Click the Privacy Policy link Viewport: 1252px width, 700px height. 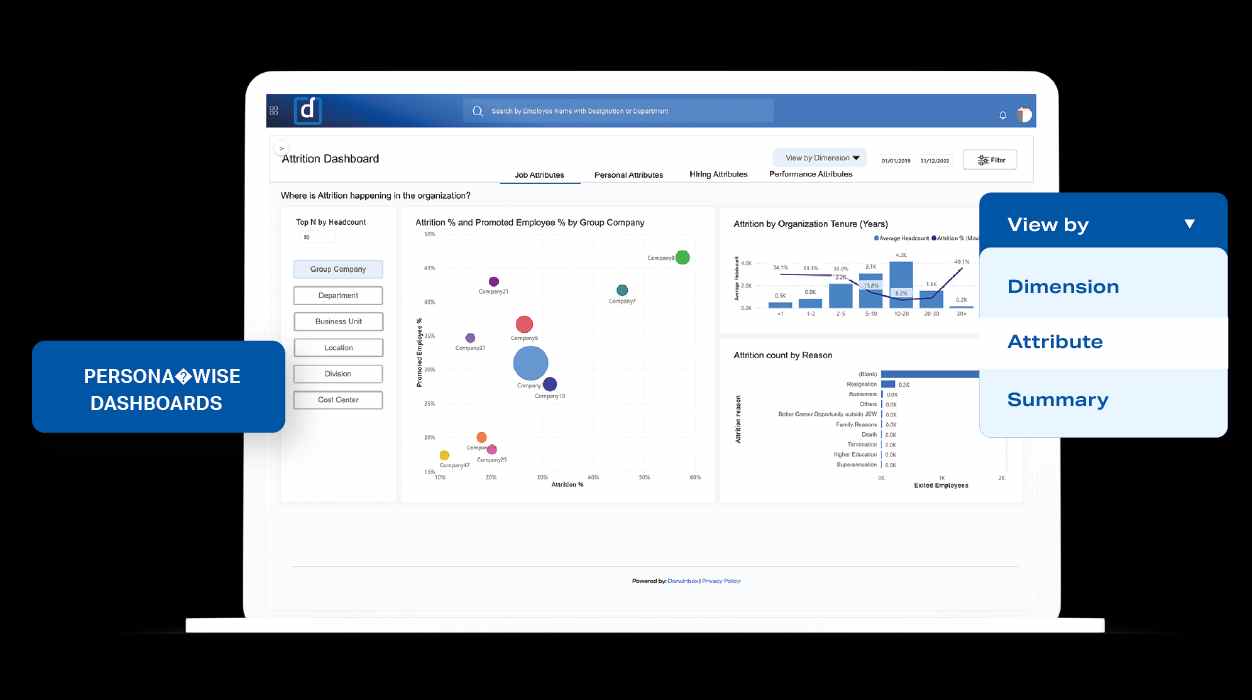[721, 581]
